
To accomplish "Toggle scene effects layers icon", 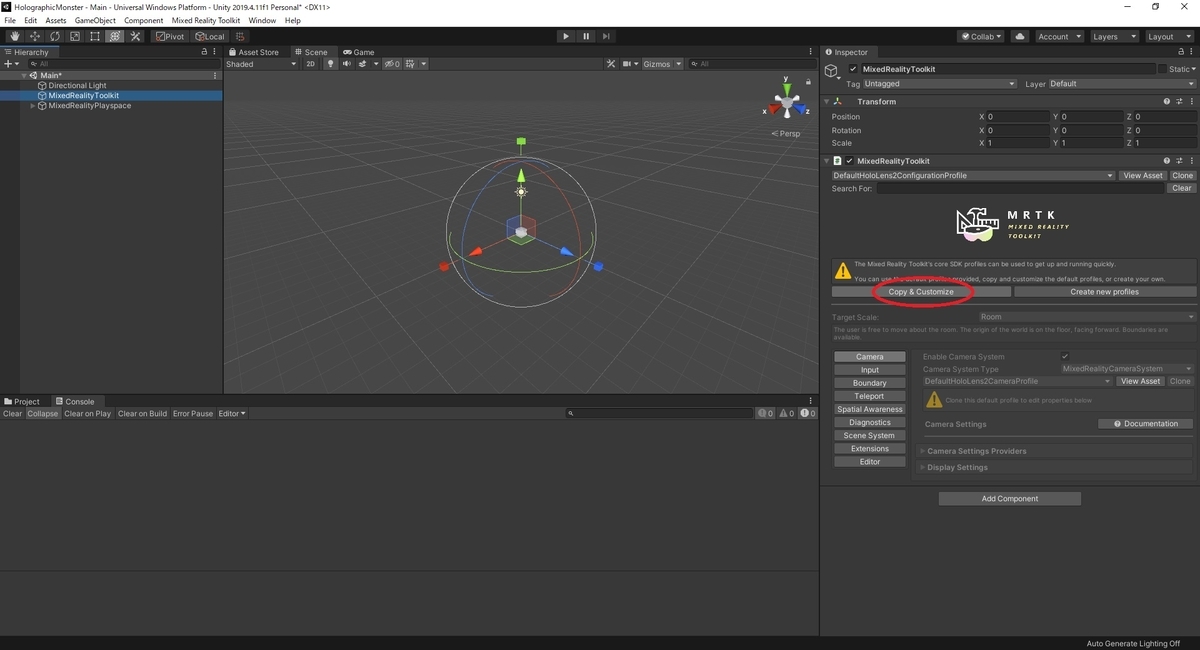I will tap(363, 64).
